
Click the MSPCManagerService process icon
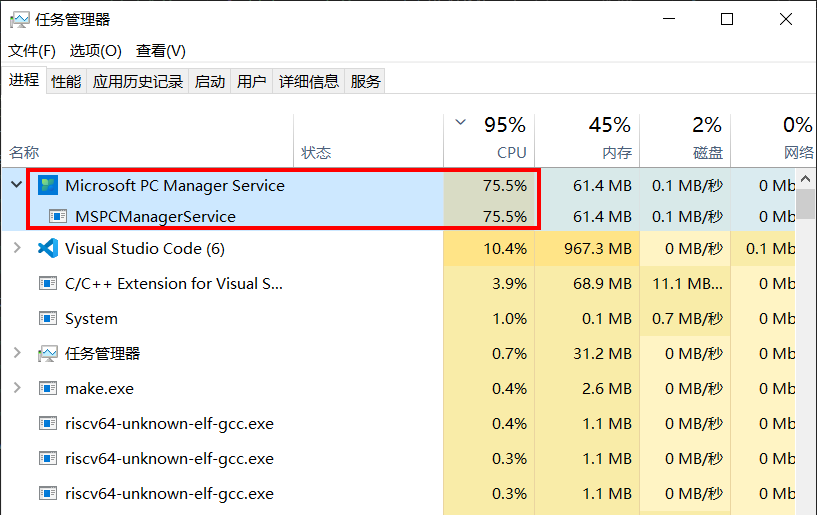(x=58, y=216)
